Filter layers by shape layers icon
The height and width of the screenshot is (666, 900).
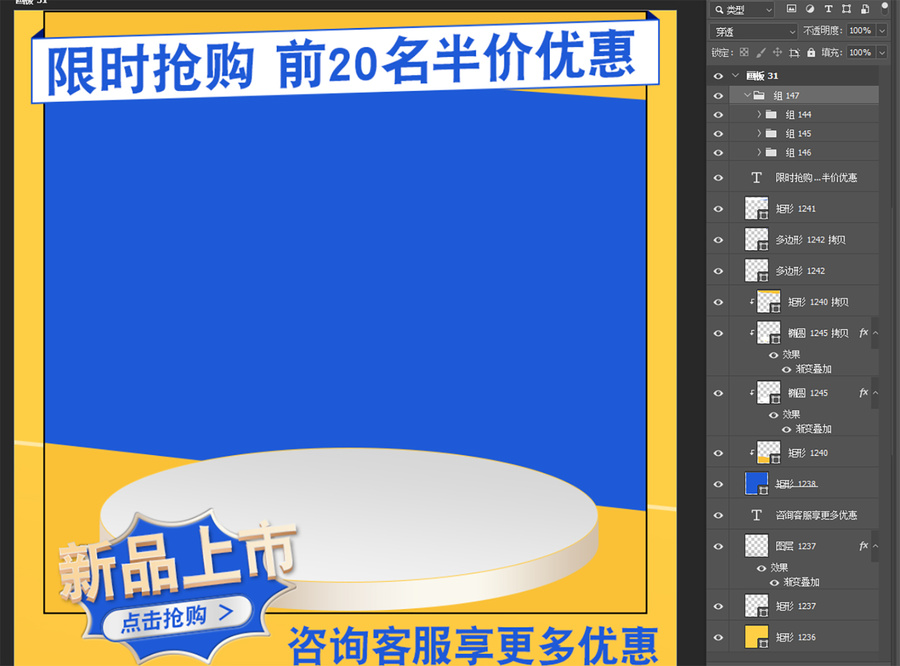coord(847,9)
